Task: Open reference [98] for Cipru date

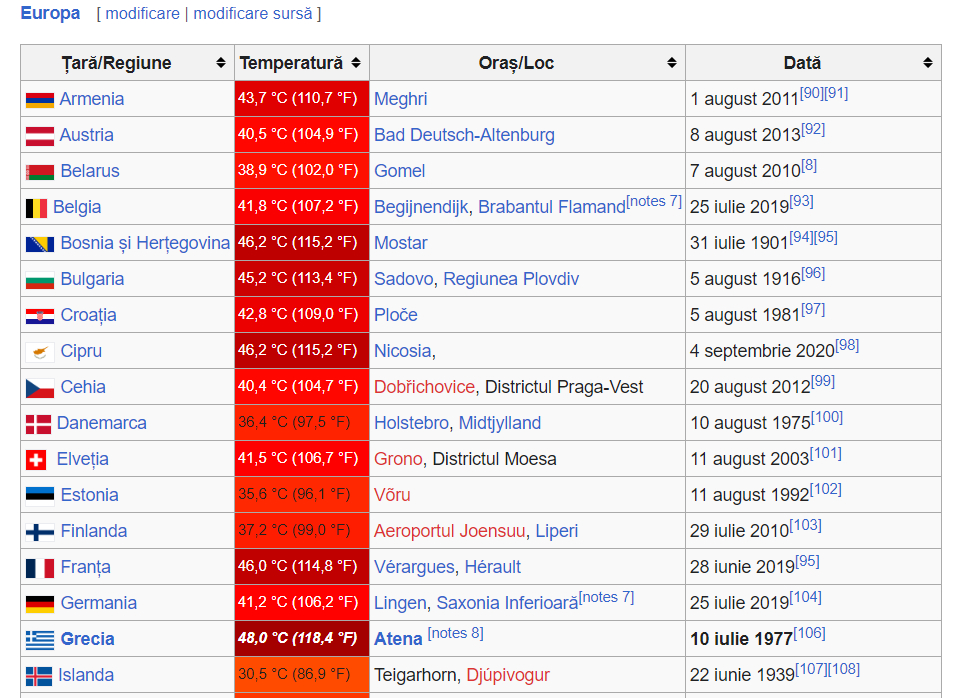Action: [x=847, y=346]
